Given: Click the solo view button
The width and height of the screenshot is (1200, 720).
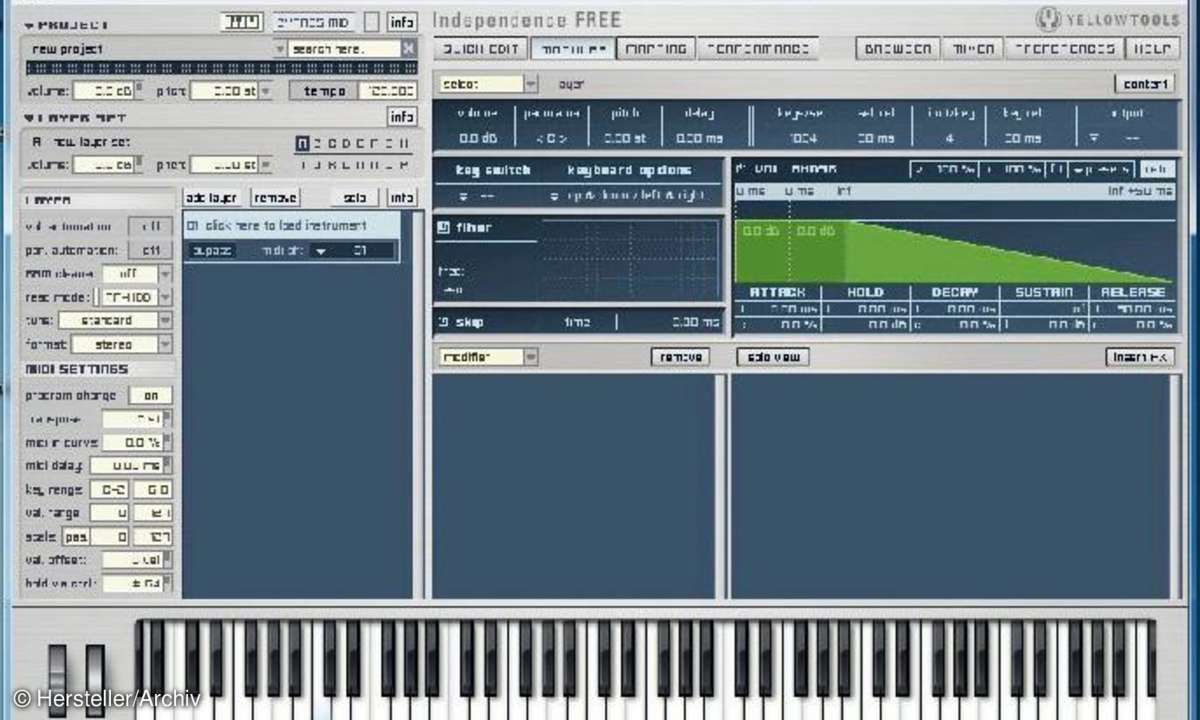Looking at the screenshot, I should [773, 357].
